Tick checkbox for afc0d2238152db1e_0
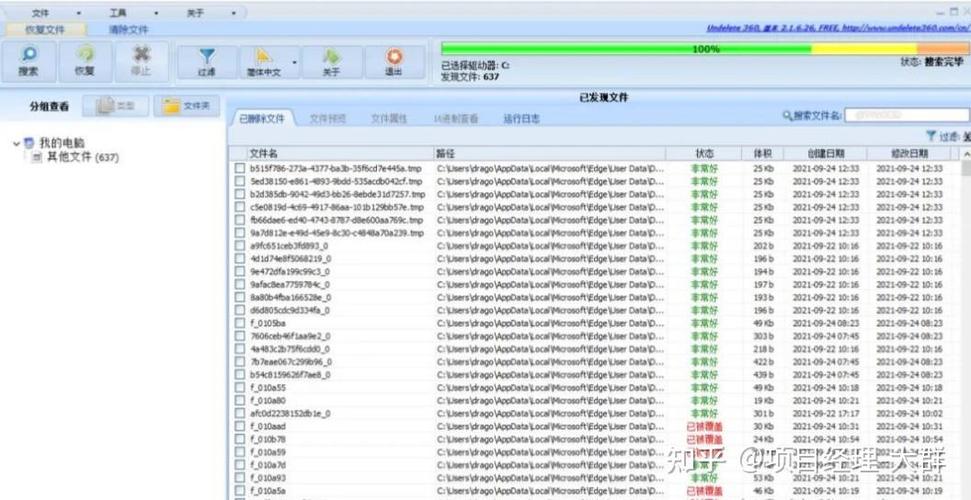The width and height of the screenshot is (971, 500). [240, 414]
